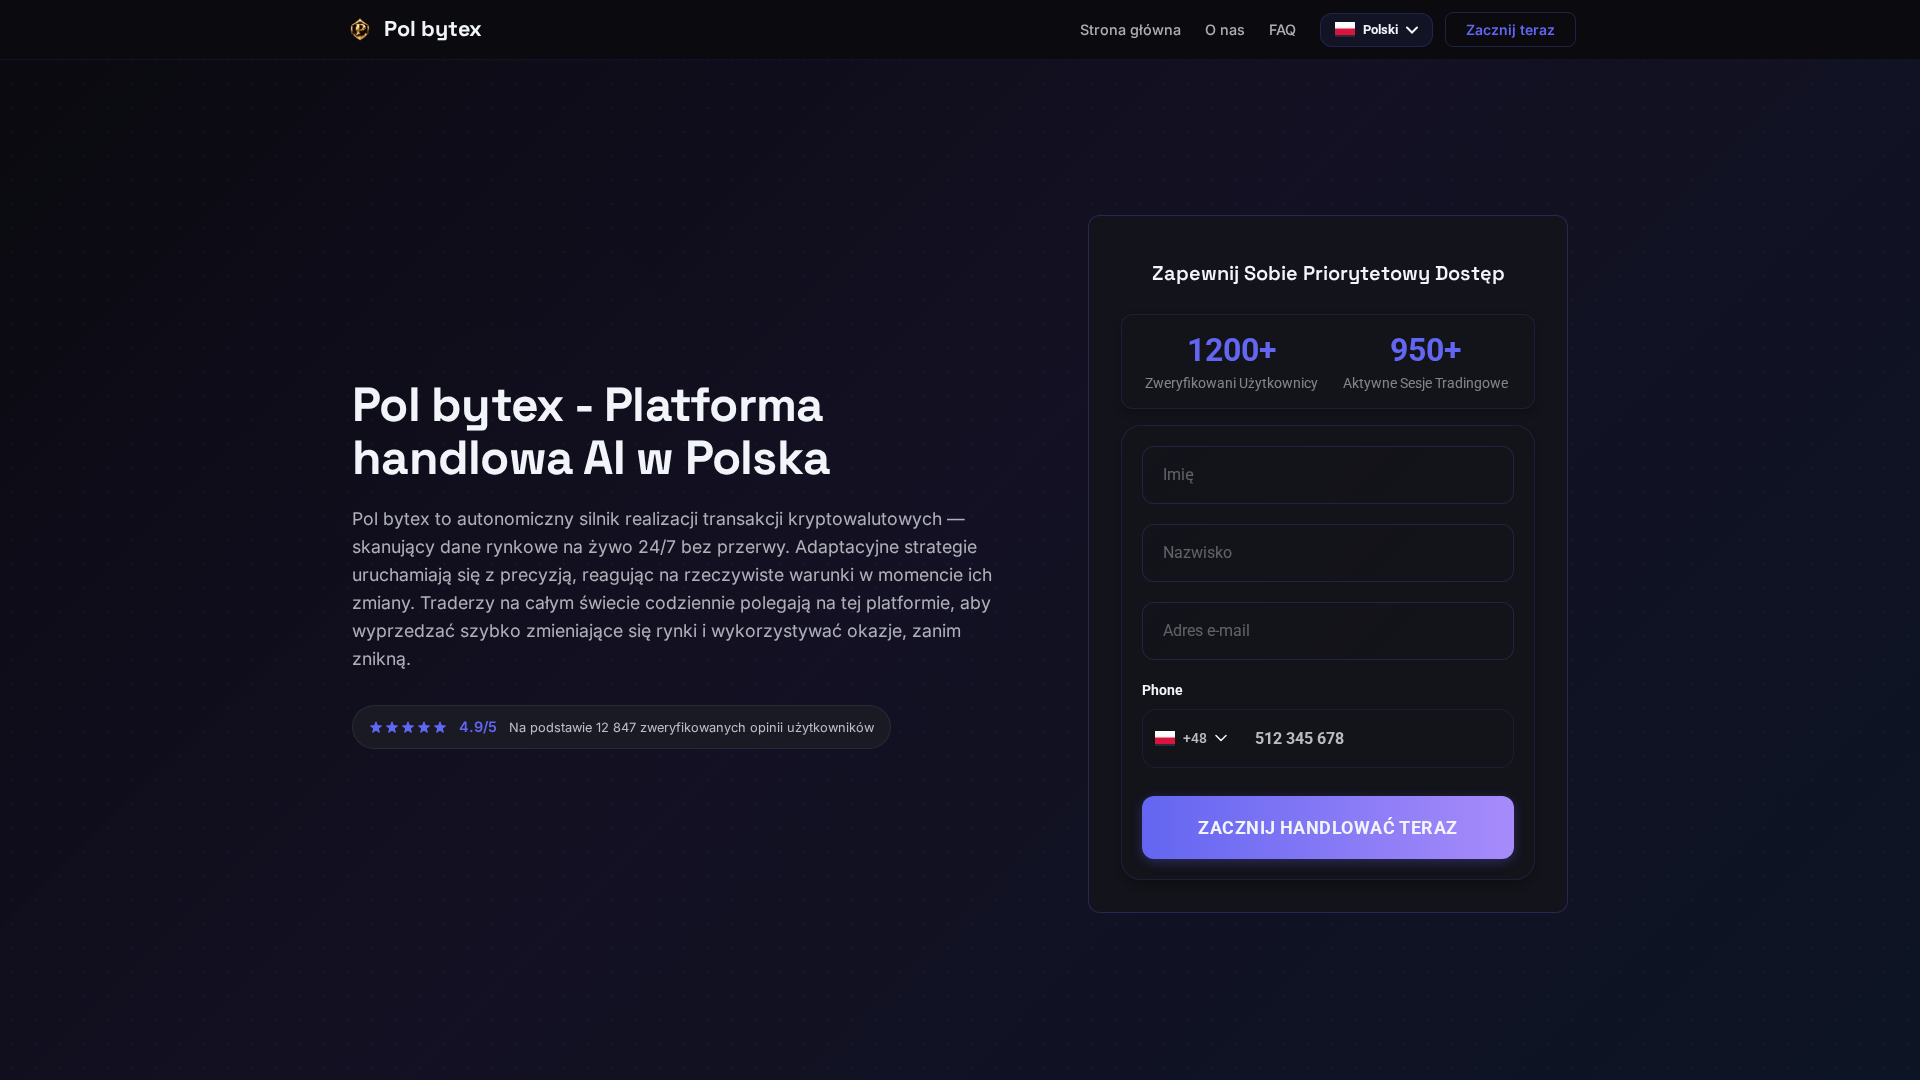
Task: Open the Polski language dropdown
Action: pyautogui.click(x=1376, y=29)
